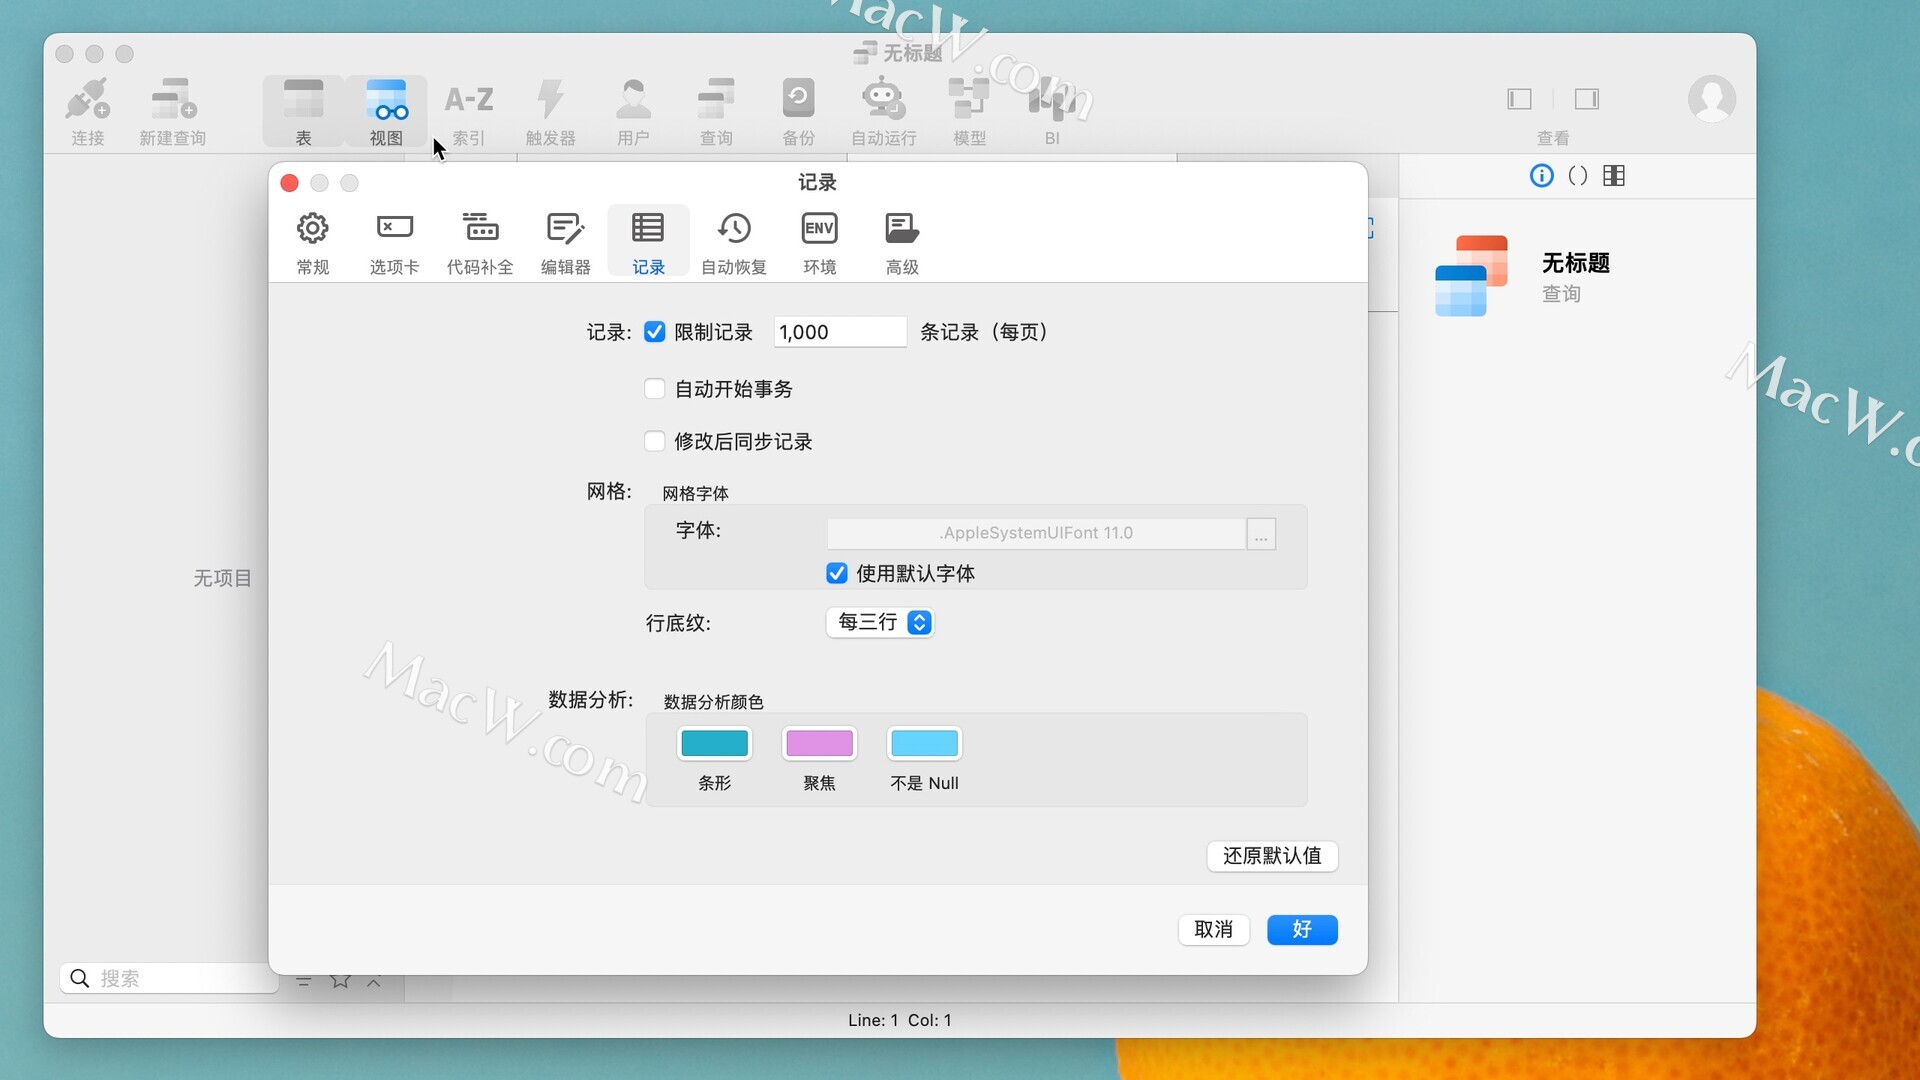Toggle the right sidebar view icon
The image size is (1920, 1080).
1587,99
